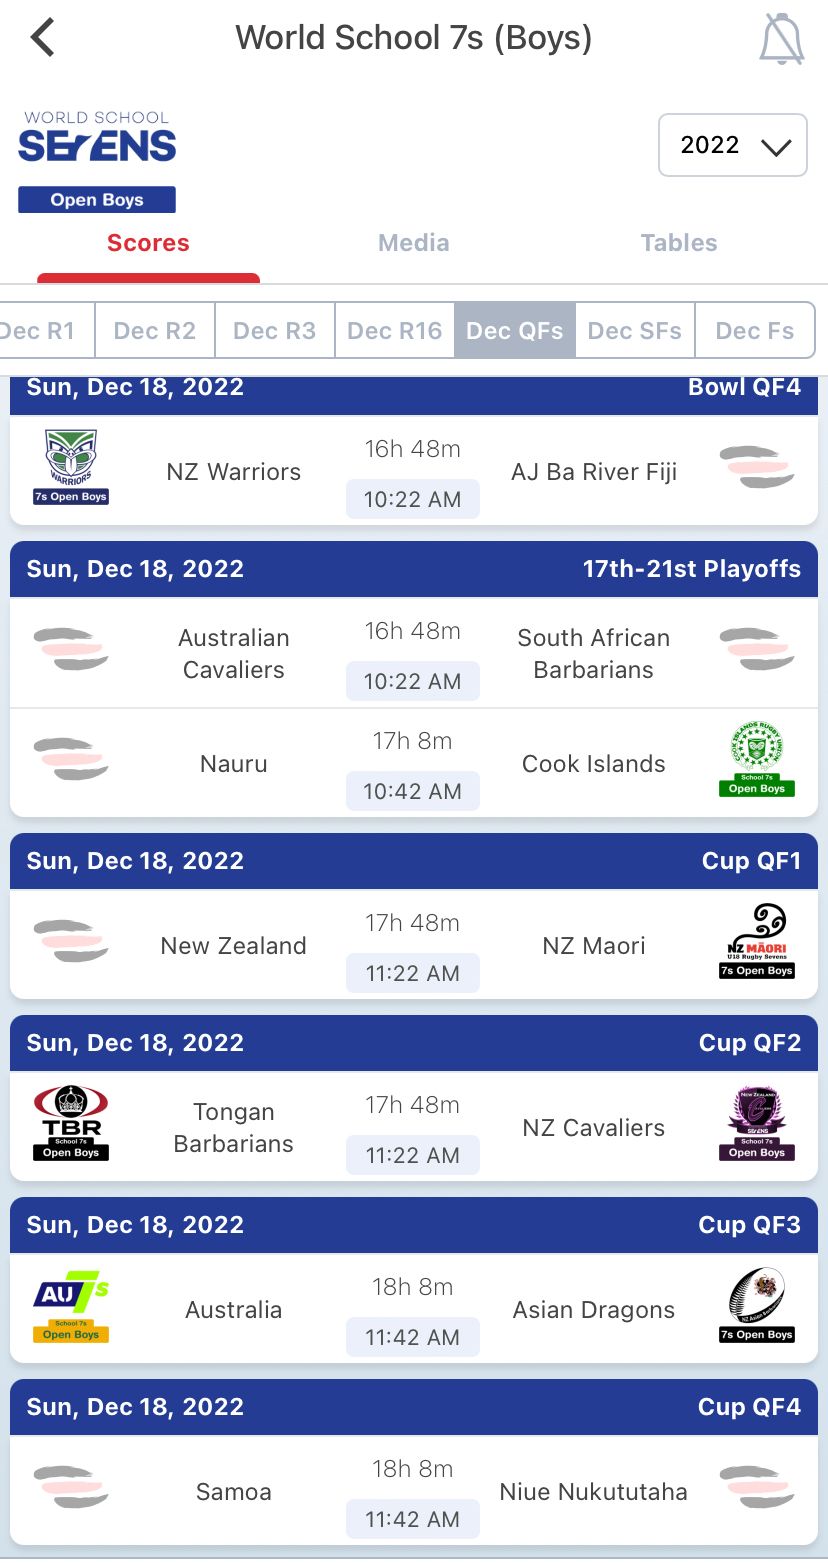Viewport: 828px width, 1563px height.
Task: Tap the NZ Maori team logo
Action: (x=757, y=942)
